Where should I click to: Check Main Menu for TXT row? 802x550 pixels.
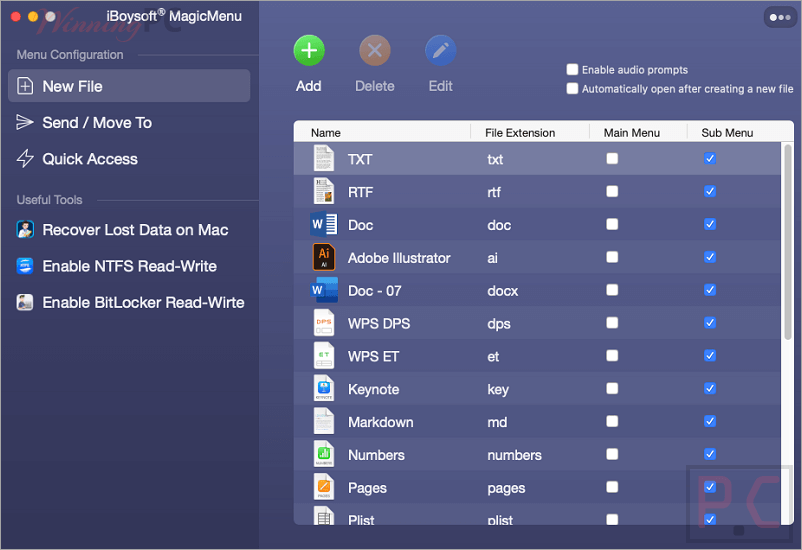[612, 159]
